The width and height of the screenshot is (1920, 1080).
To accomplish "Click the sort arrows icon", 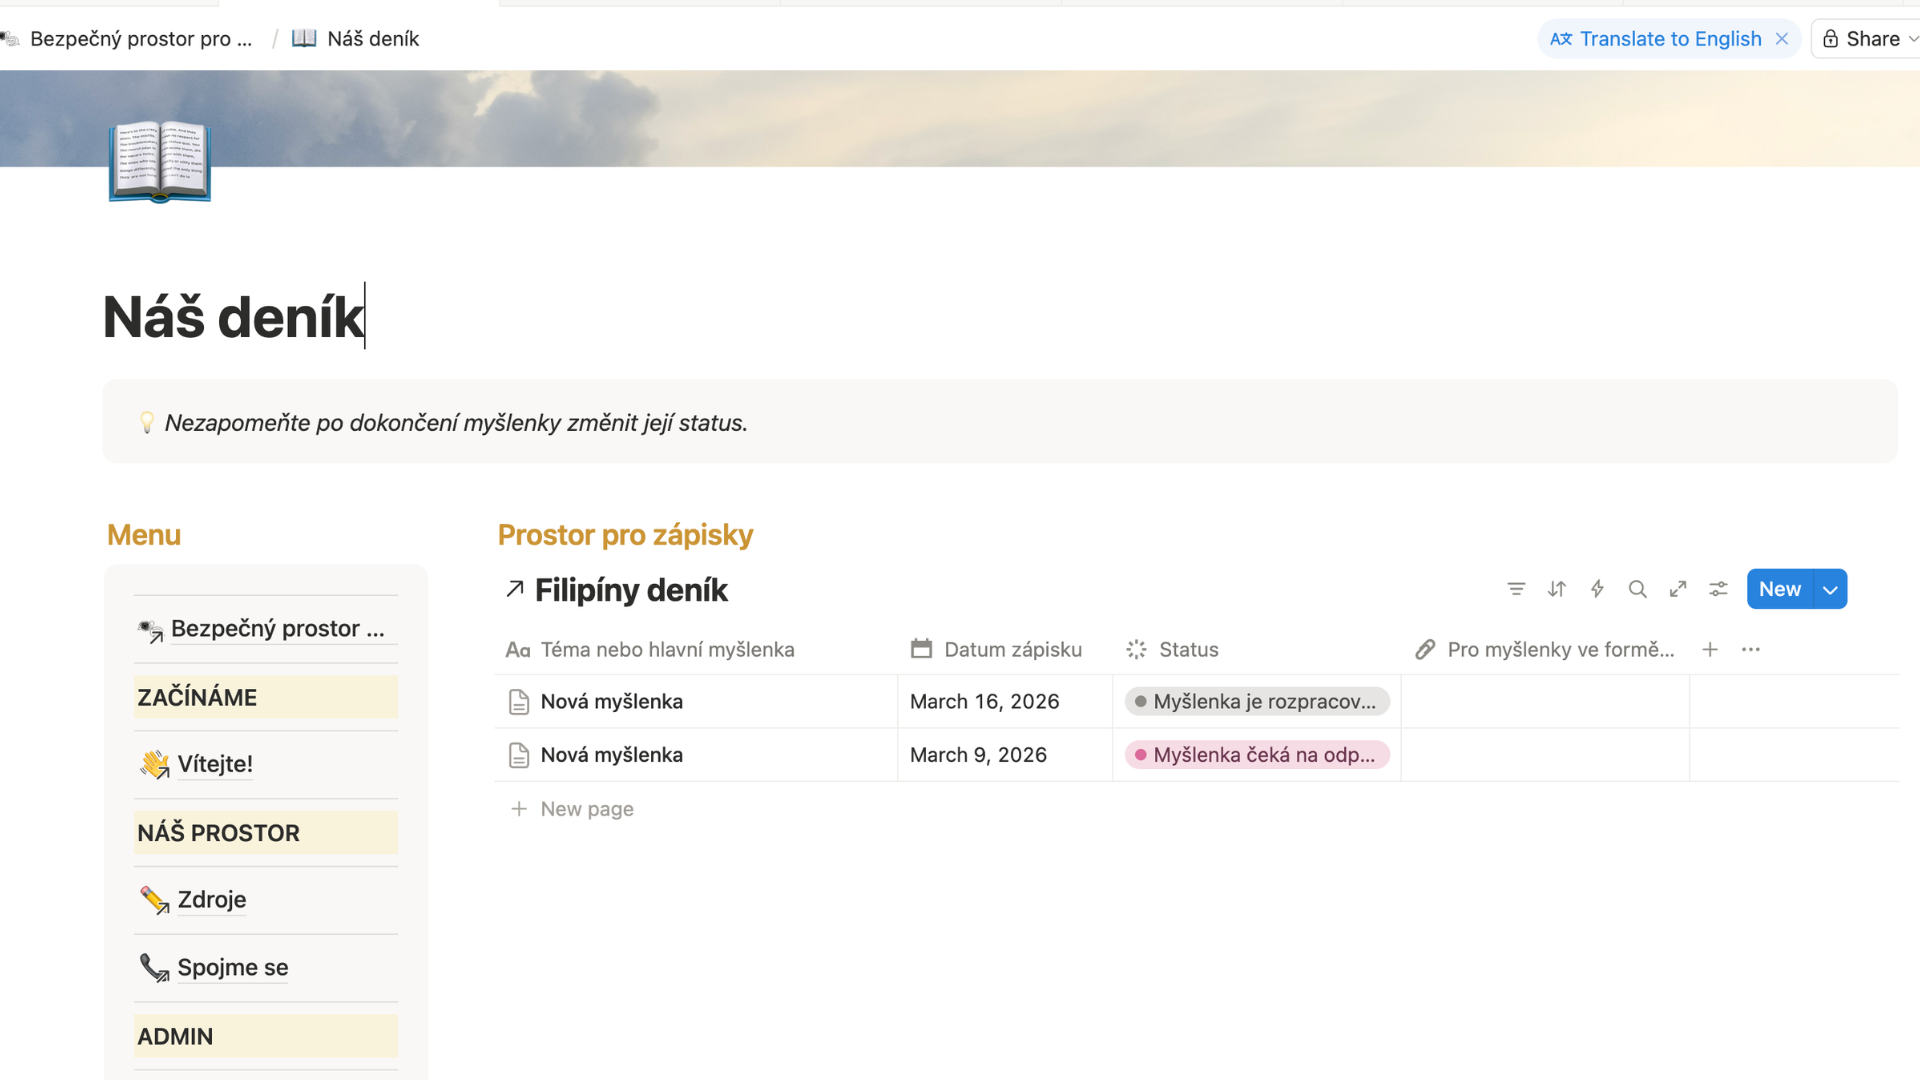I will click(x=1556, y=589).
